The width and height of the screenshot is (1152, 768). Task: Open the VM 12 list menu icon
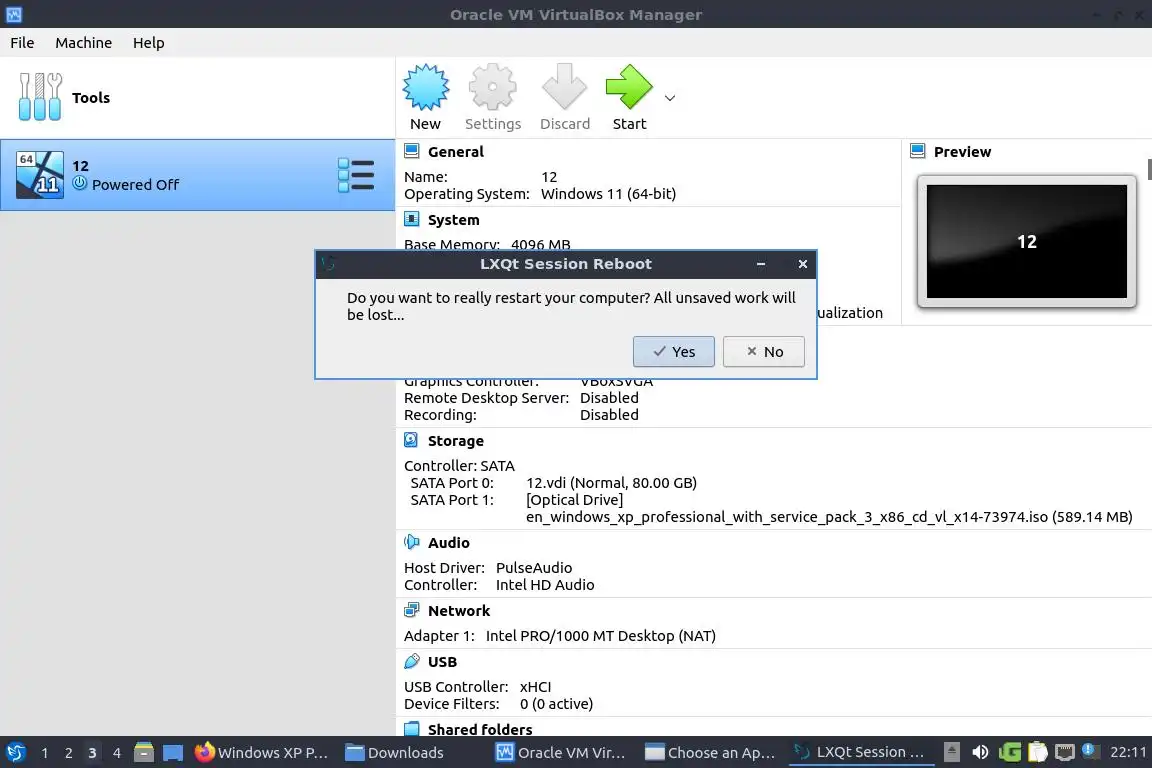point(356,175)
